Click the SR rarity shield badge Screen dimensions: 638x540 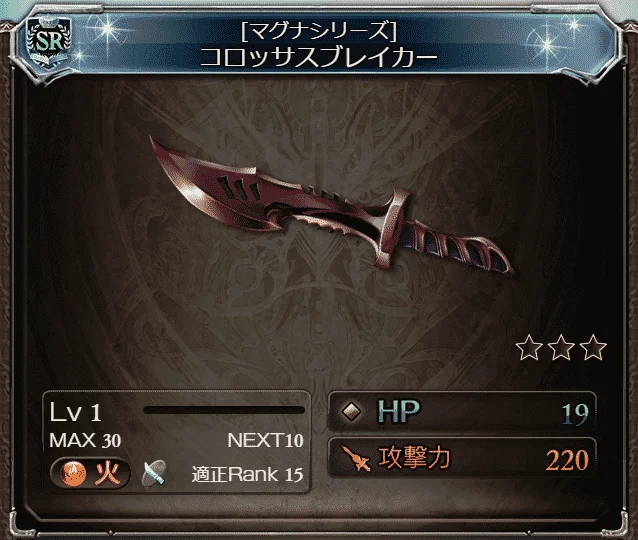tap(49, 42)
